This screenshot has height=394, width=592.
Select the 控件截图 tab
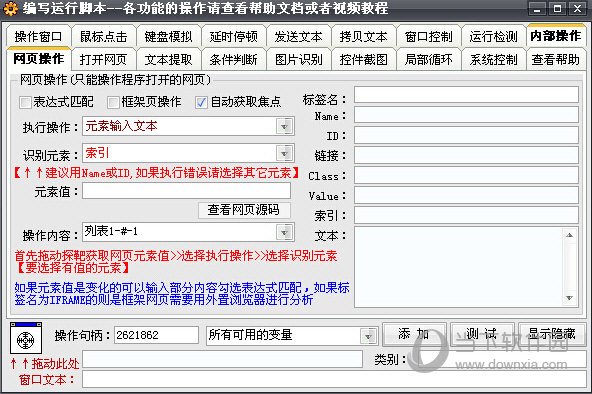coord(363,60)
